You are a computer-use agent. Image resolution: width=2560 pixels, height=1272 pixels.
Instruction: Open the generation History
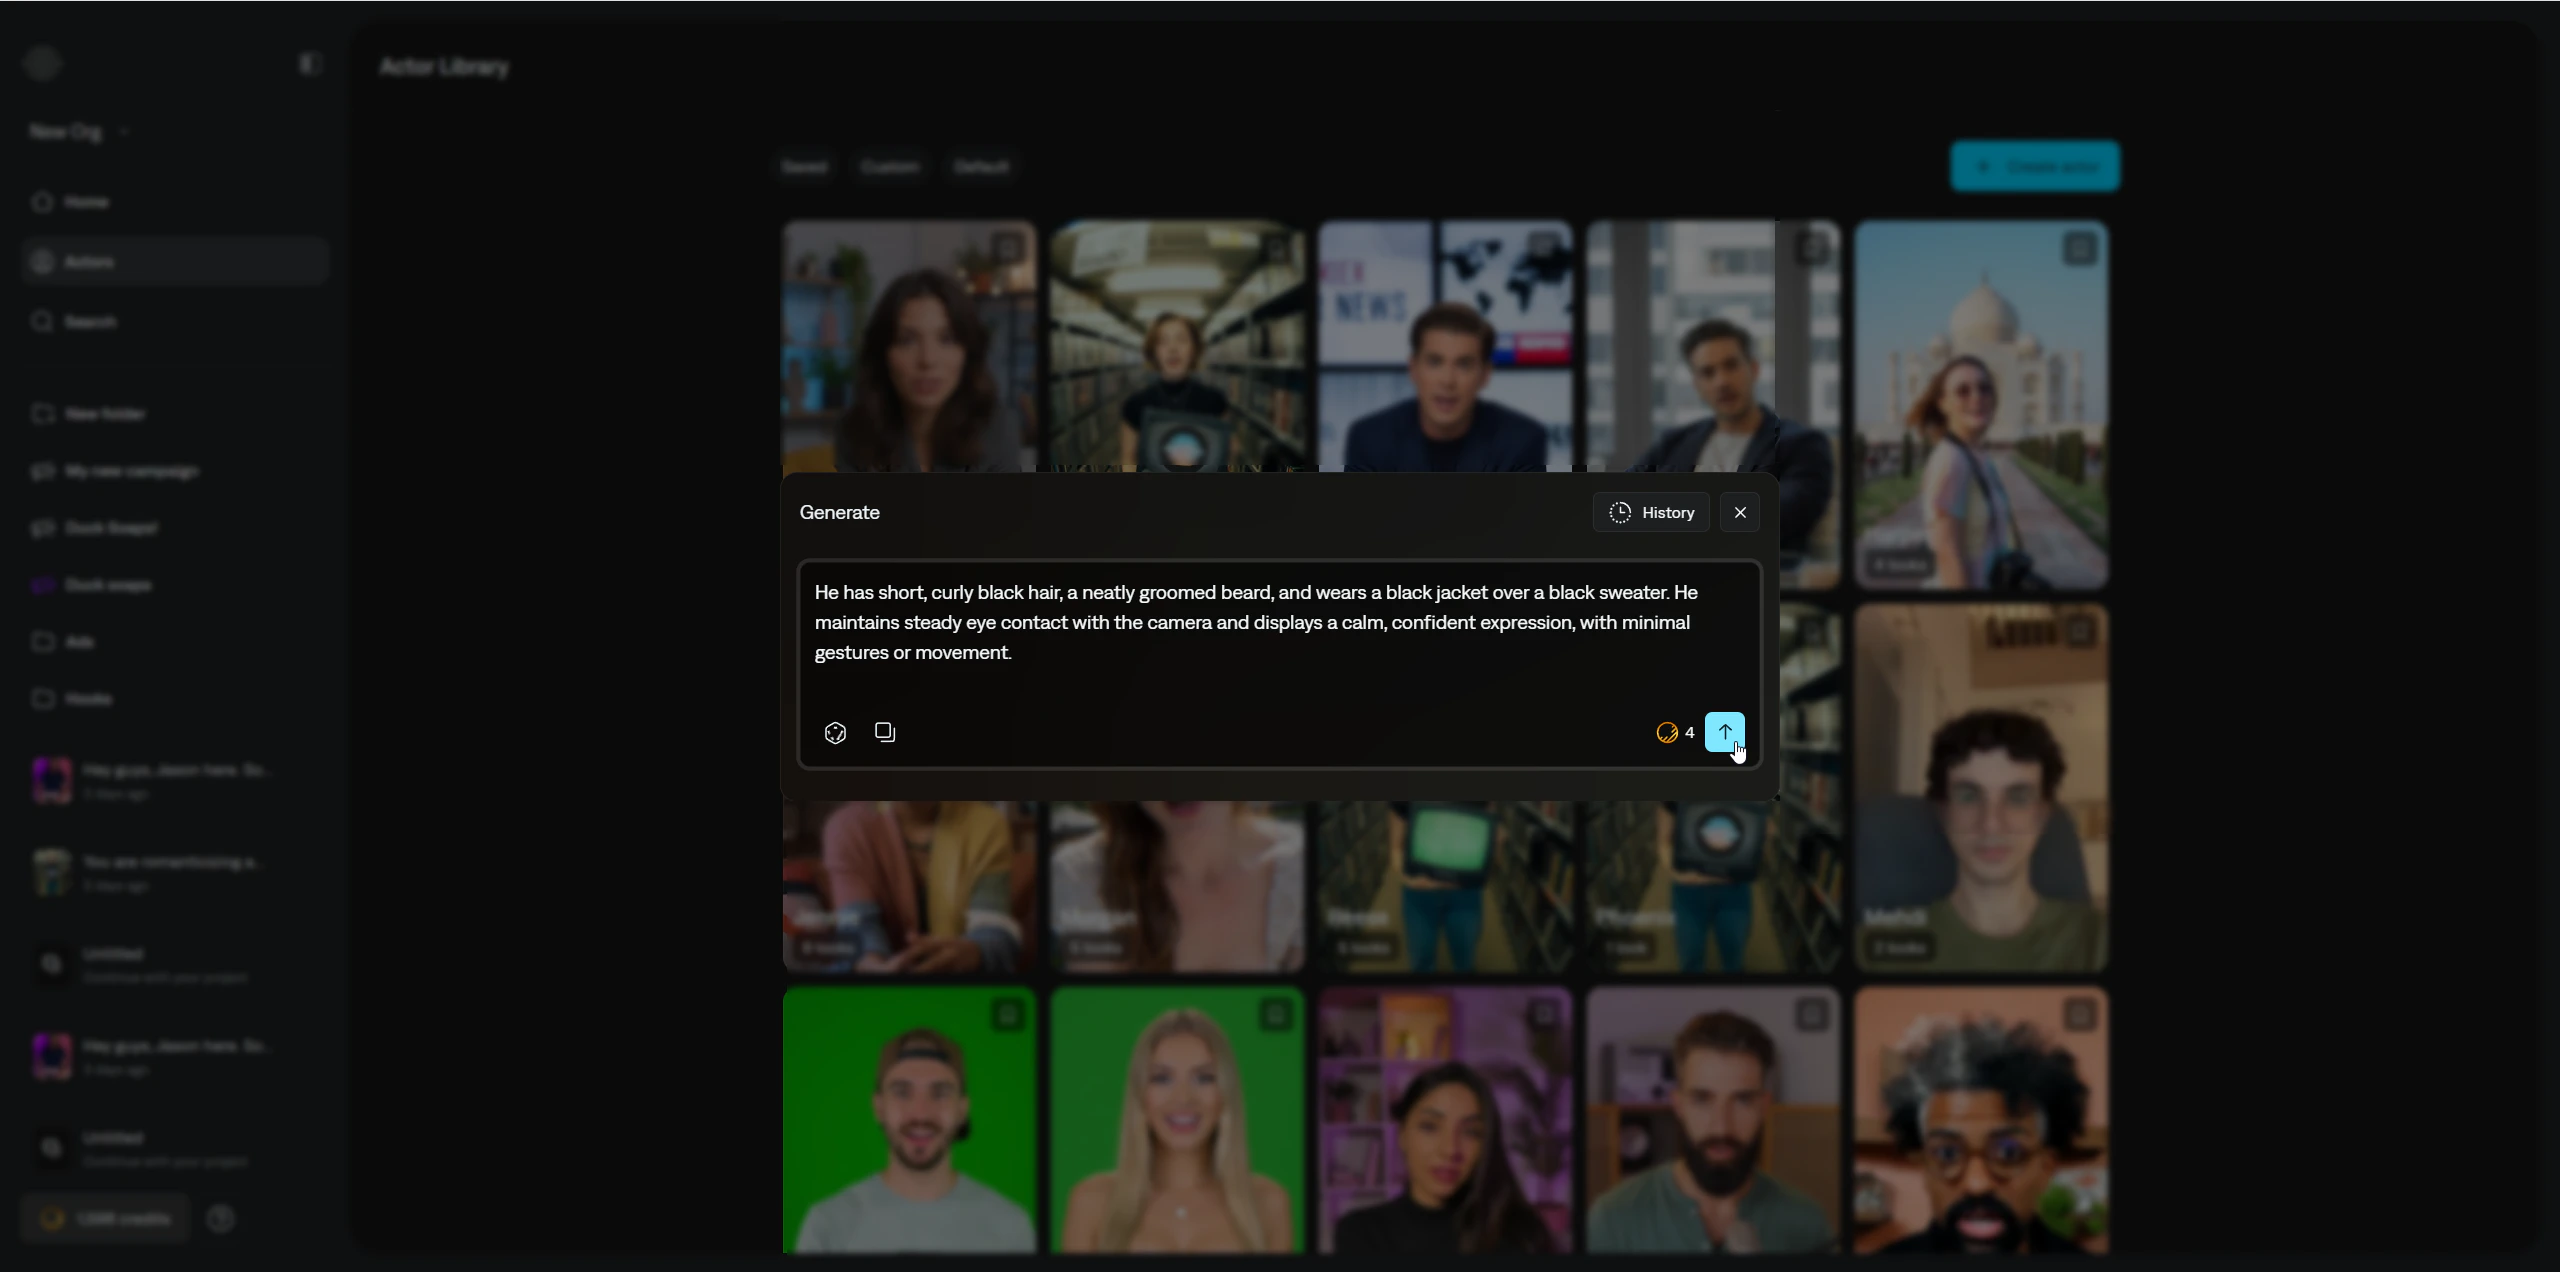point(1651,512)
